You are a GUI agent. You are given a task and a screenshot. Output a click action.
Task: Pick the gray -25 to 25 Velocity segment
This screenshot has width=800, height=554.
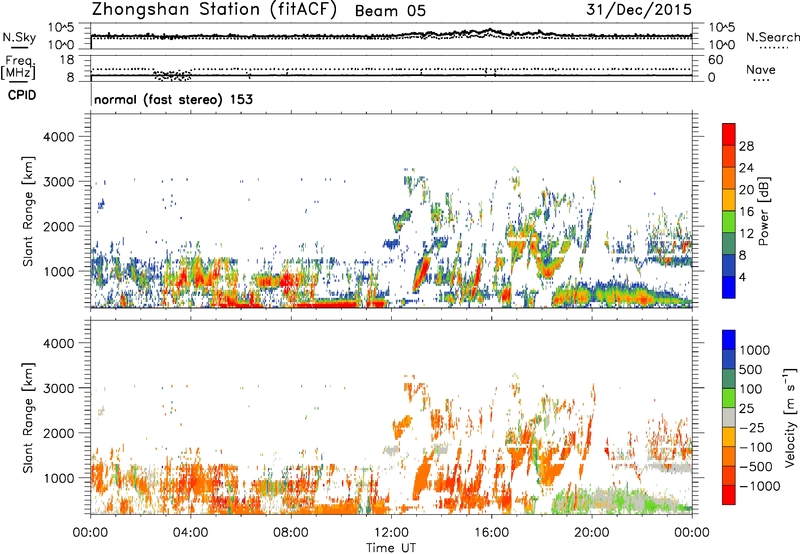729,417
